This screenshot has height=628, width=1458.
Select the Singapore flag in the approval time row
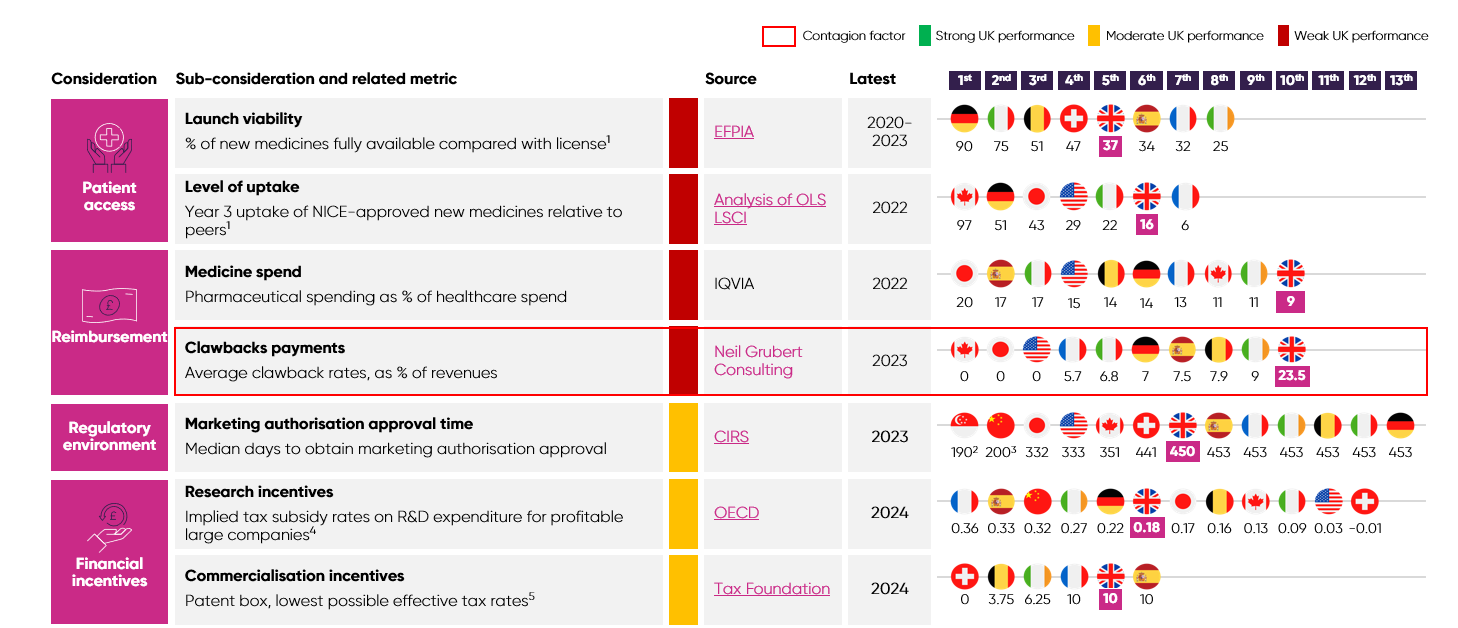964,426
